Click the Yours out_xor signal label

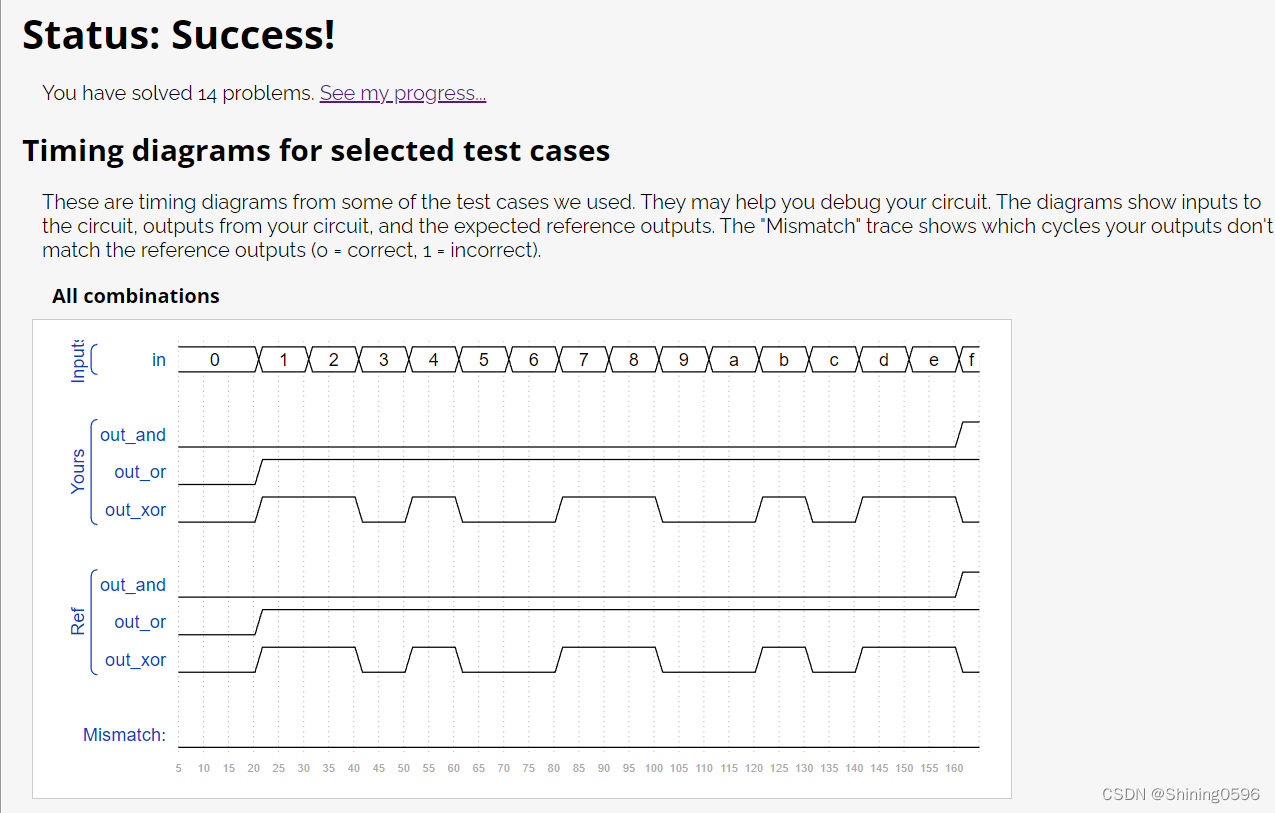[x=135, y=510]
